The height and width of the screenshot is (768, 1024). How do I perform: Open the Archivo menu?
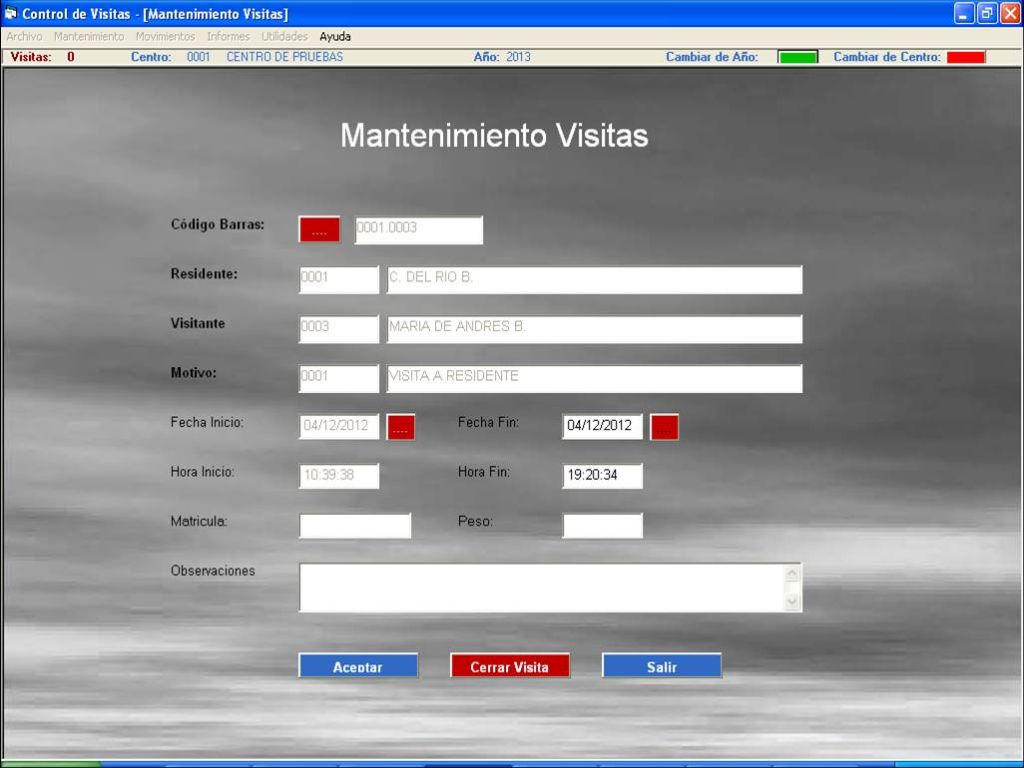(x=24, y=36)
